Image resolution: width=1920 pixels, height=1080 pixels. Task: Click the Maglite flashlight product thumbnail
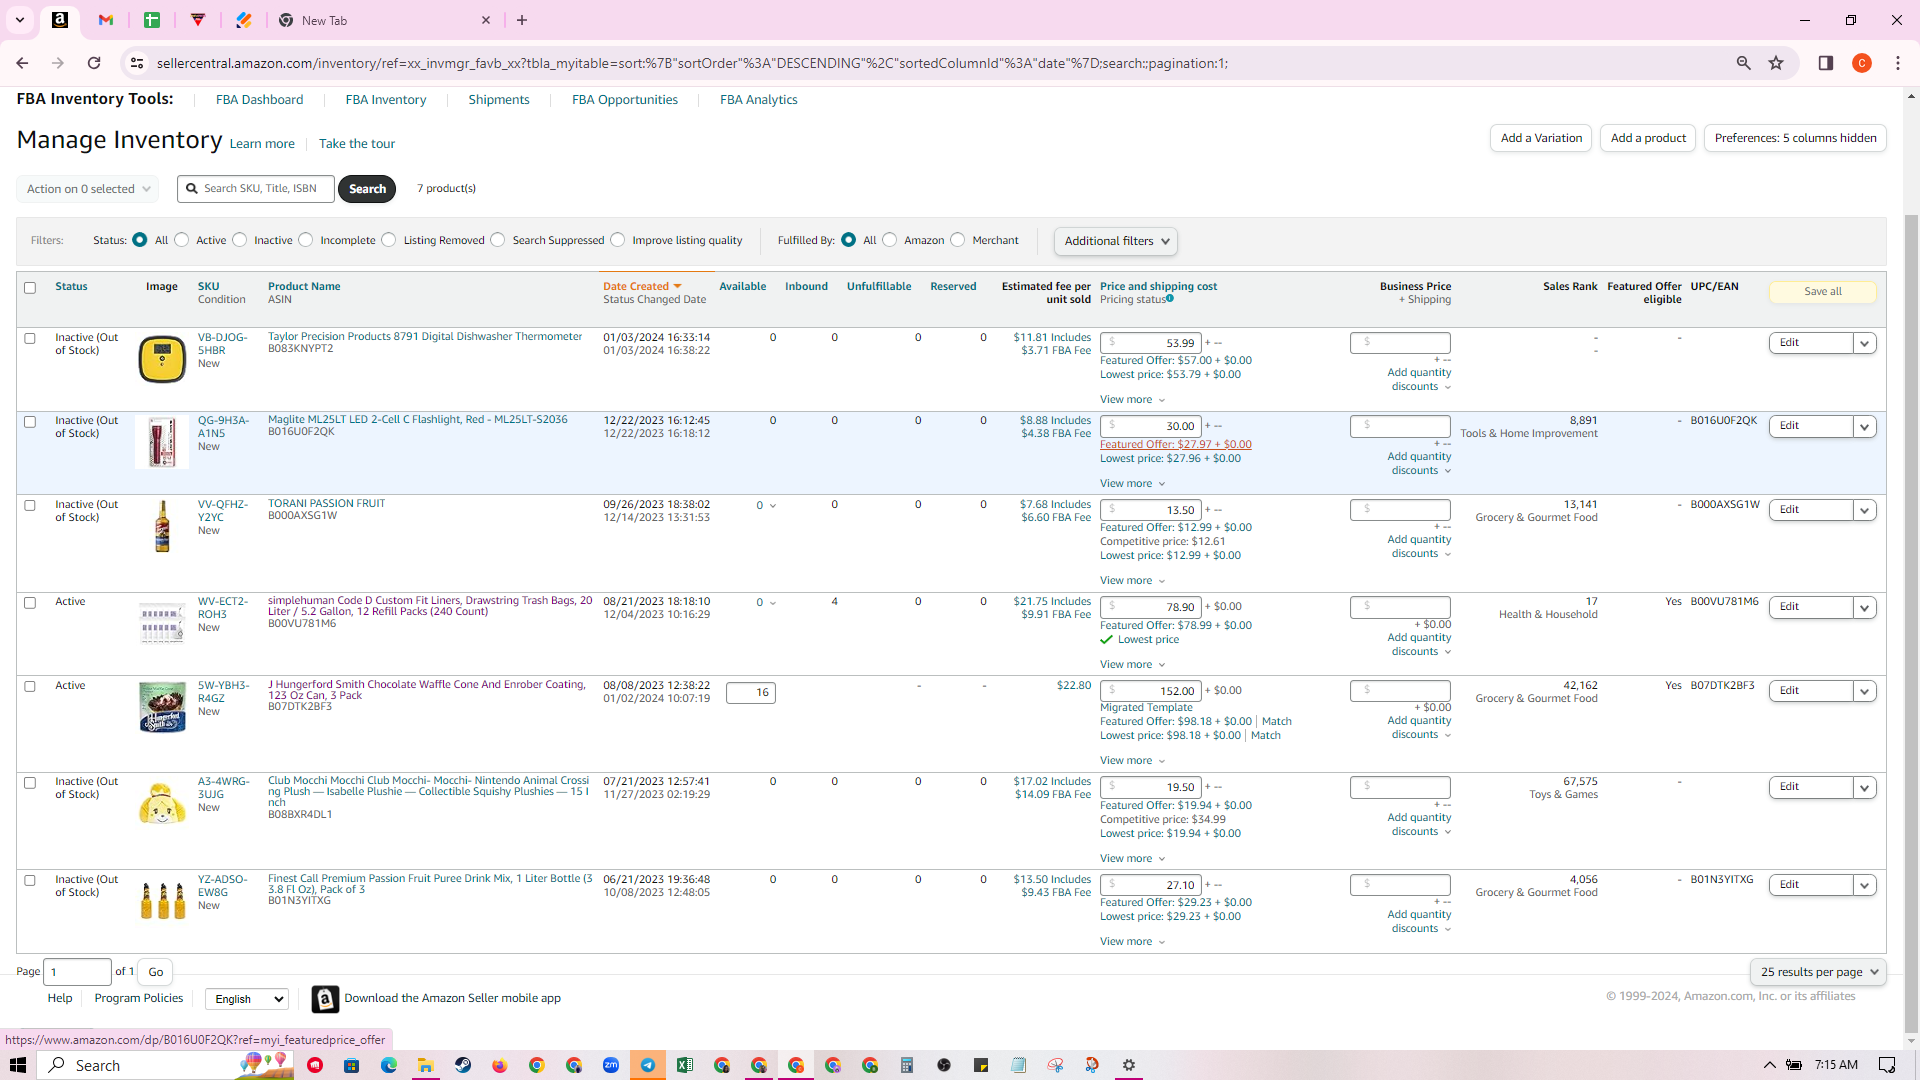pyautogui.click(x=162, y=443)
